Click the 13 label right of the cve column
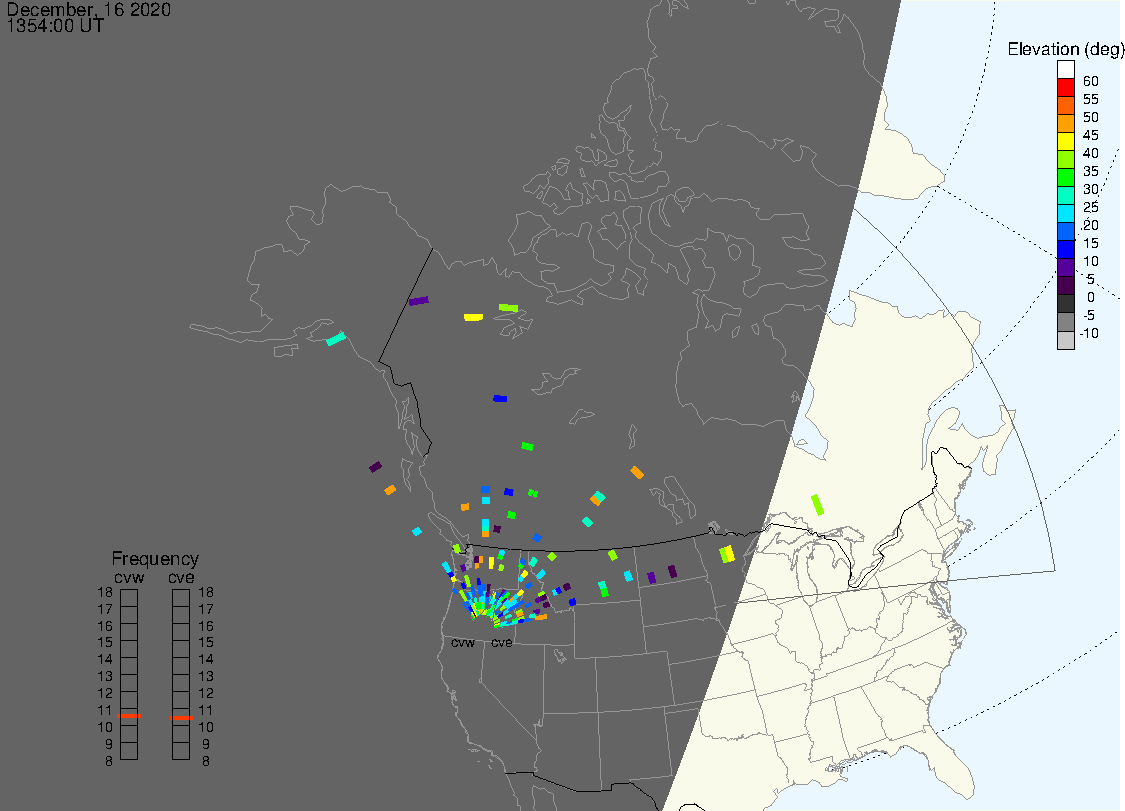 (206, 676)
